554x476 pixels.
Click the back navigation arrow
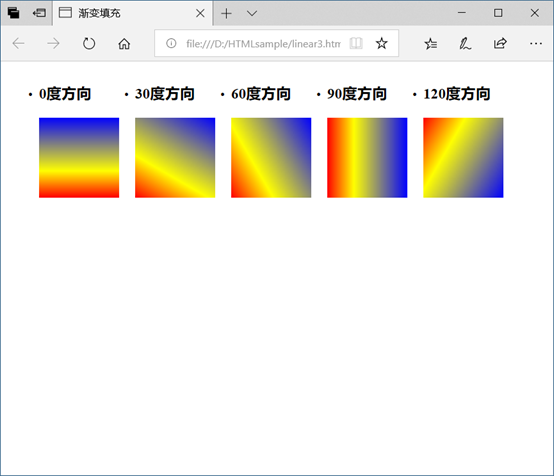click(x=18, y=44)
